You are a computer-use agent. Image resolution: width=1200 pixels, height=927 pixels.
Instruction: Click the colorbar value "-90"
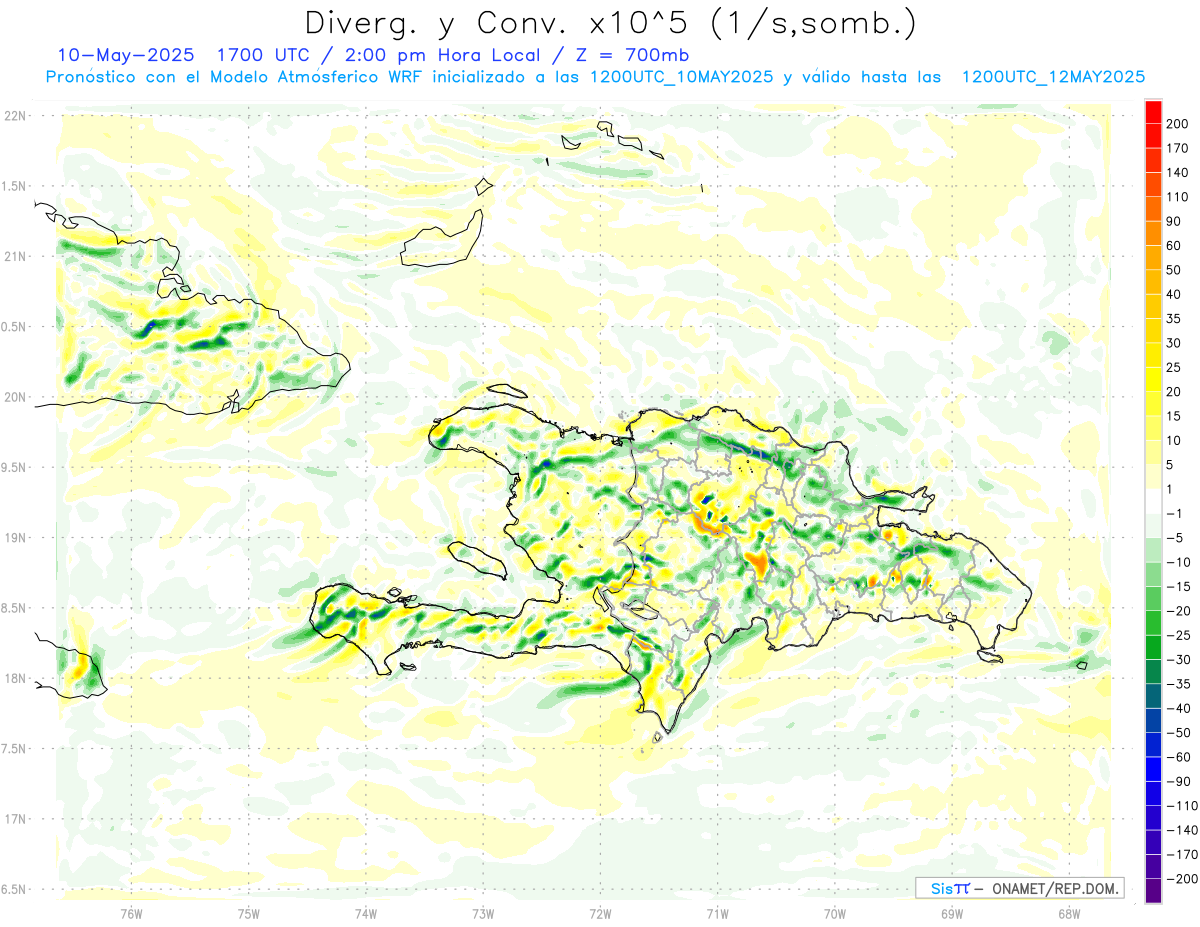click(1177, 783)
